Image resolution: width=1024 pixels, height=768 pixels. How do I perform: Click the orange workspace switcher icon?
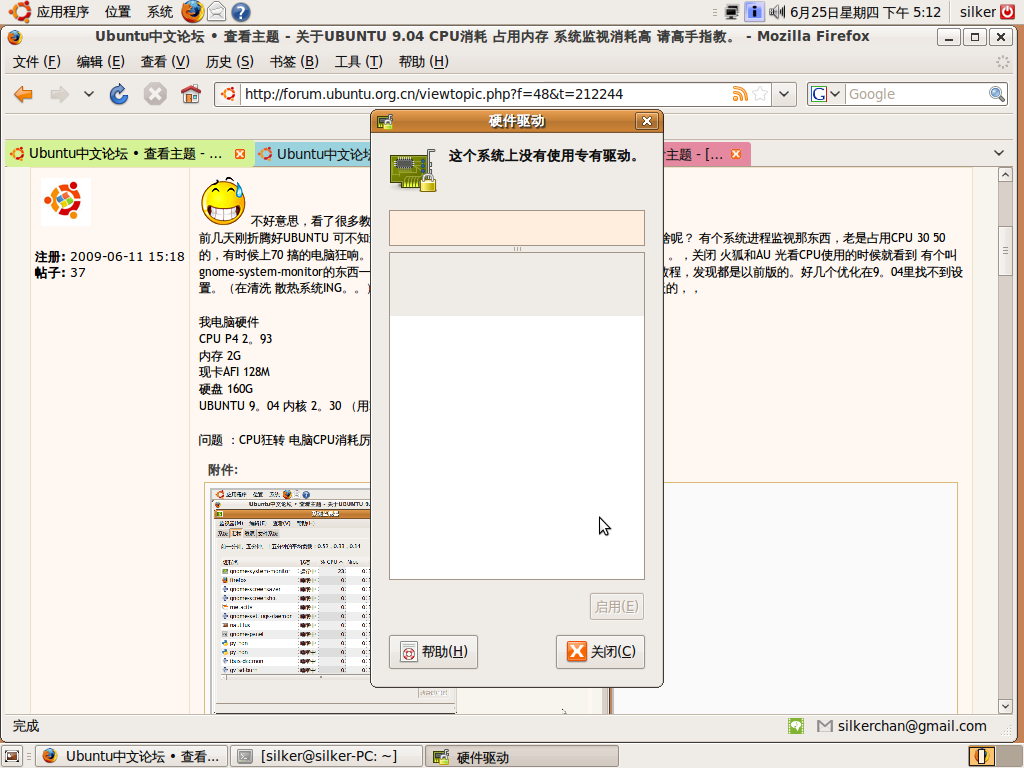tap(982, 756)
